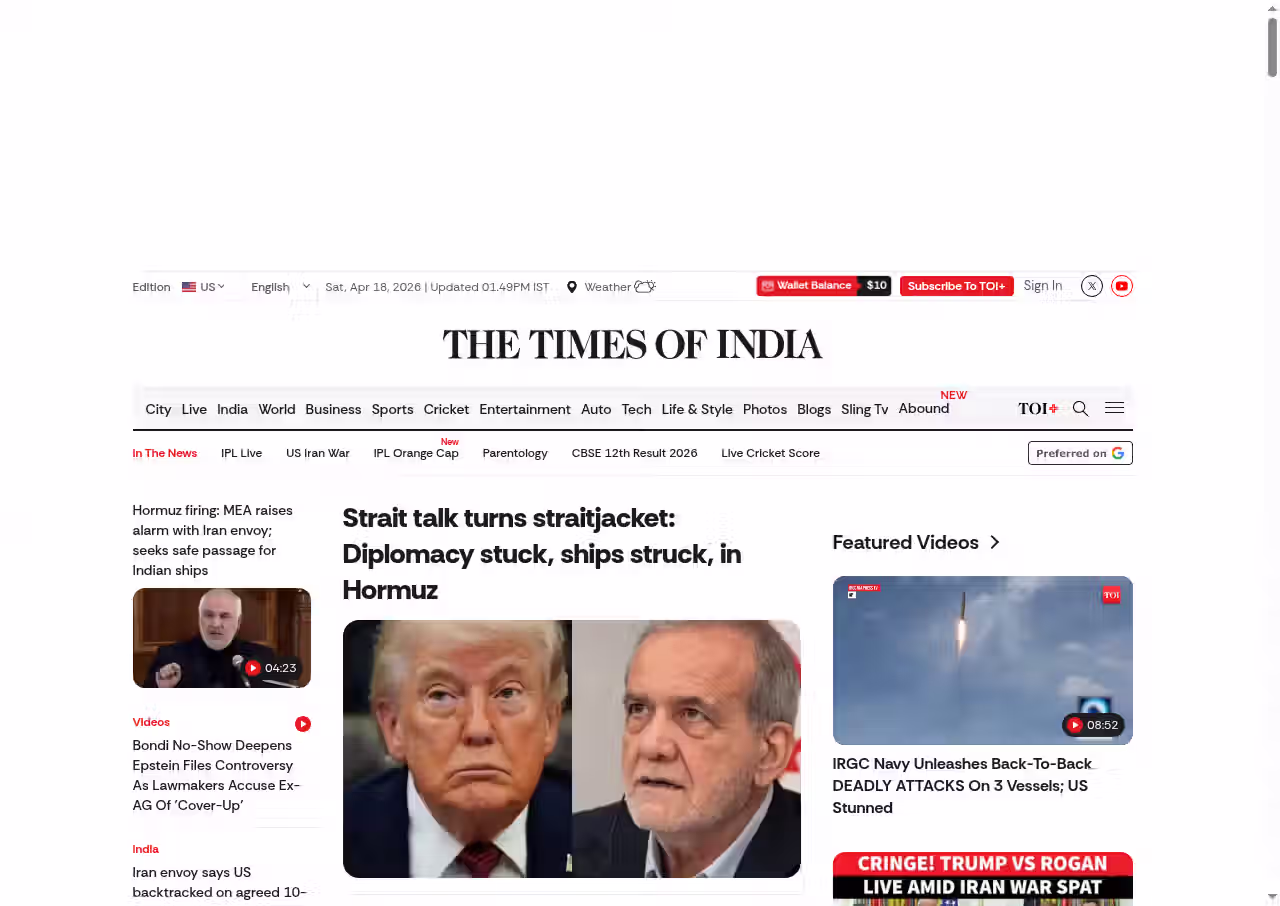Open the English language dropdown
The height and width of the screenshot is (906, 1280).
click(x=281, y=287)
